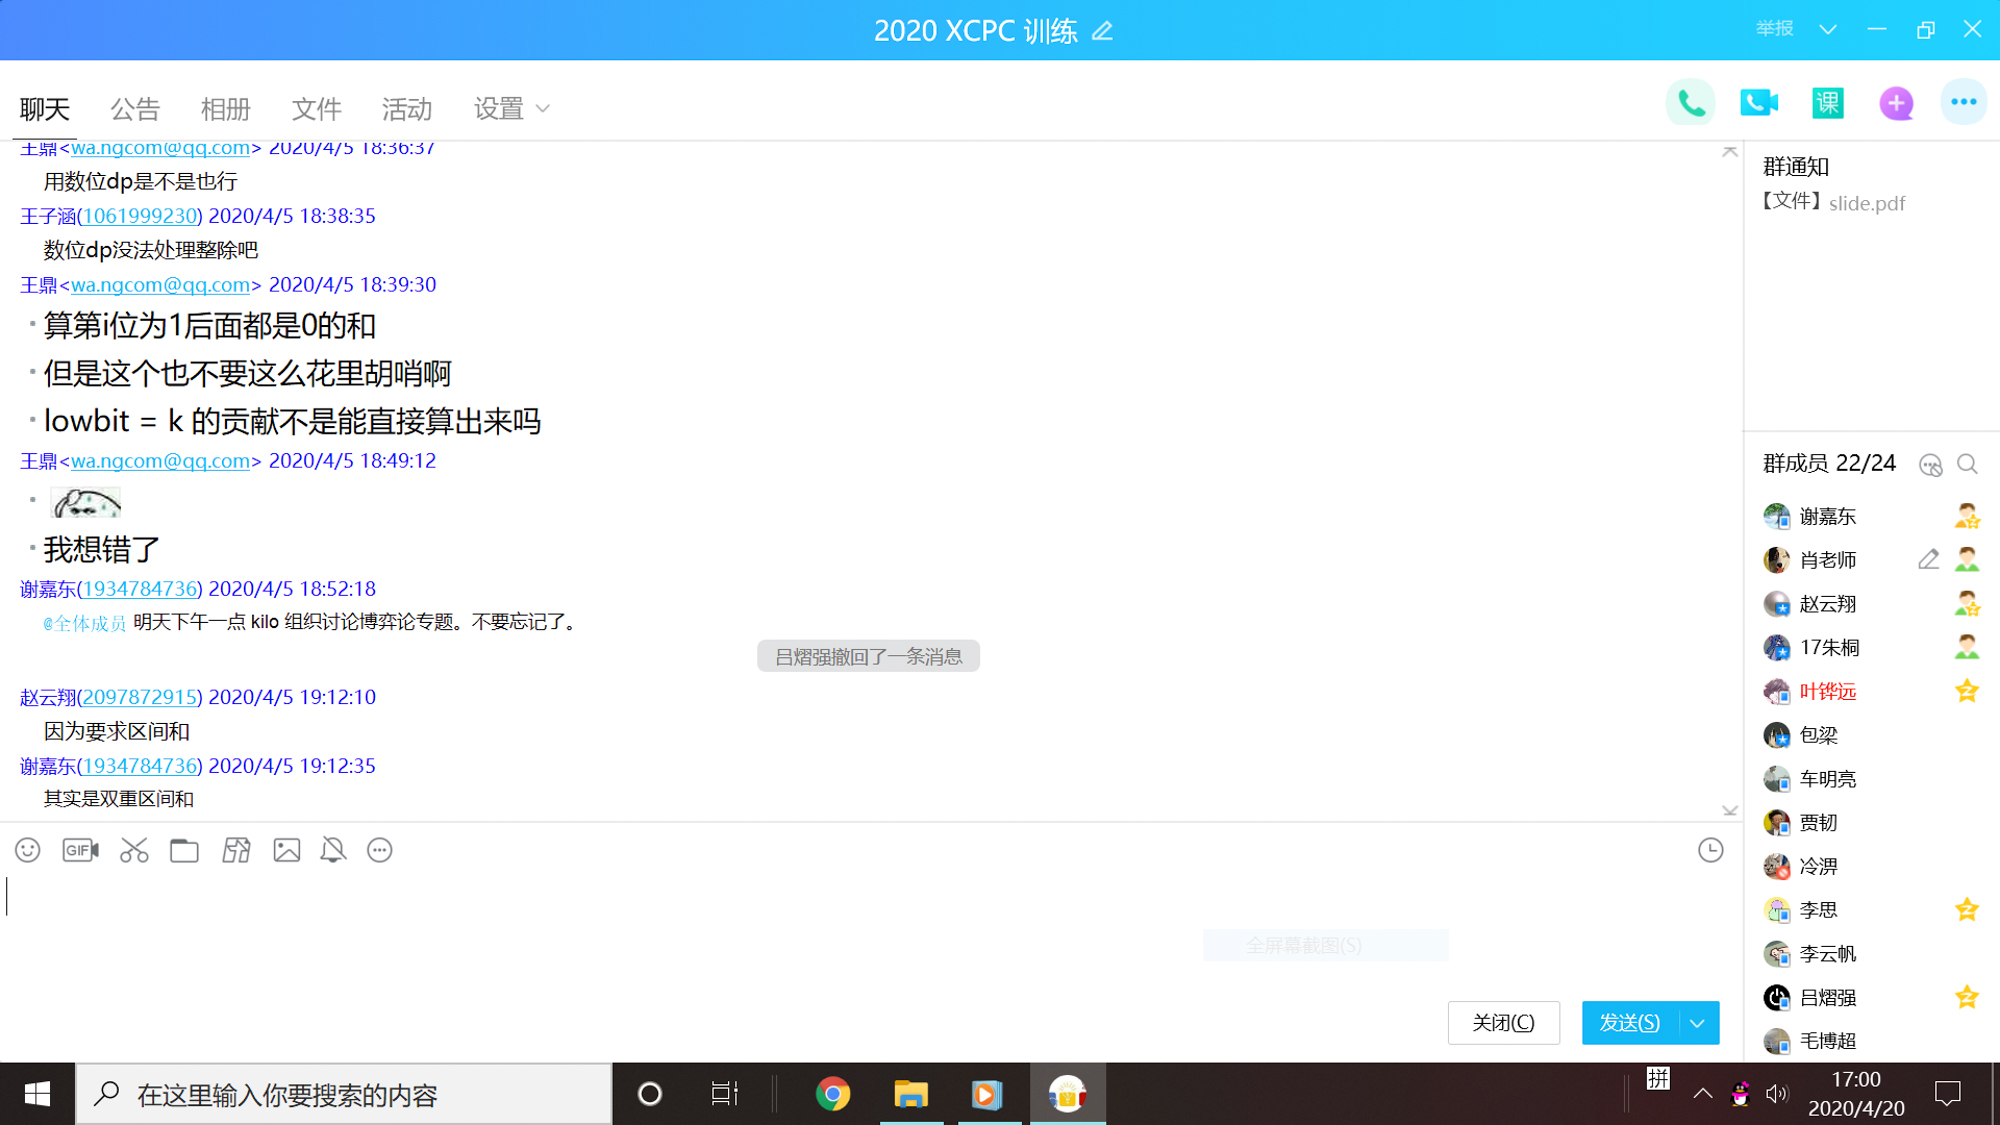This screenshot has height=1125, width=2000.
Task: Send a file via folder icon
Action: click(184, 850)
